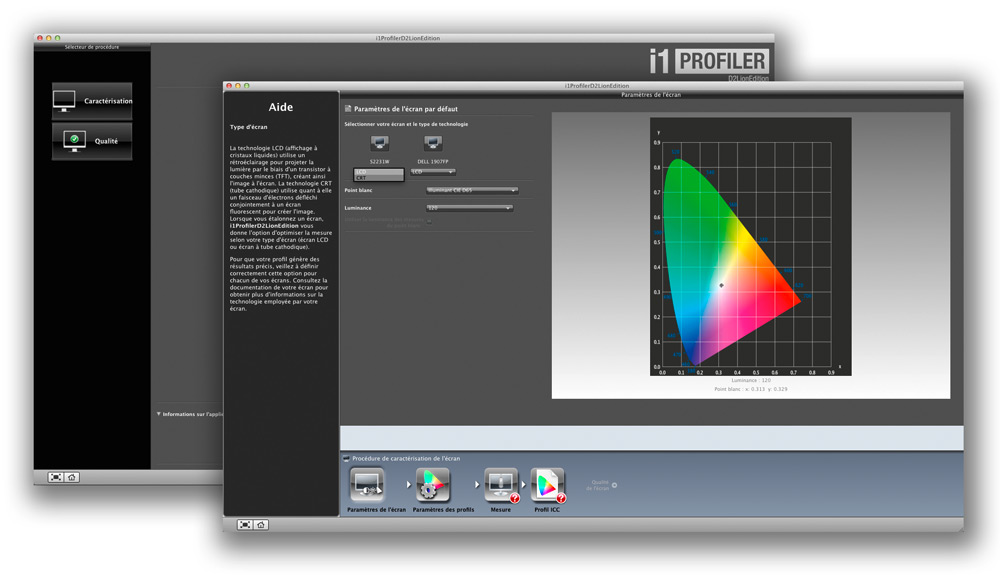Choose LCD in the open technology list
Screen dimensions: 1000x578
pos(379,172)
